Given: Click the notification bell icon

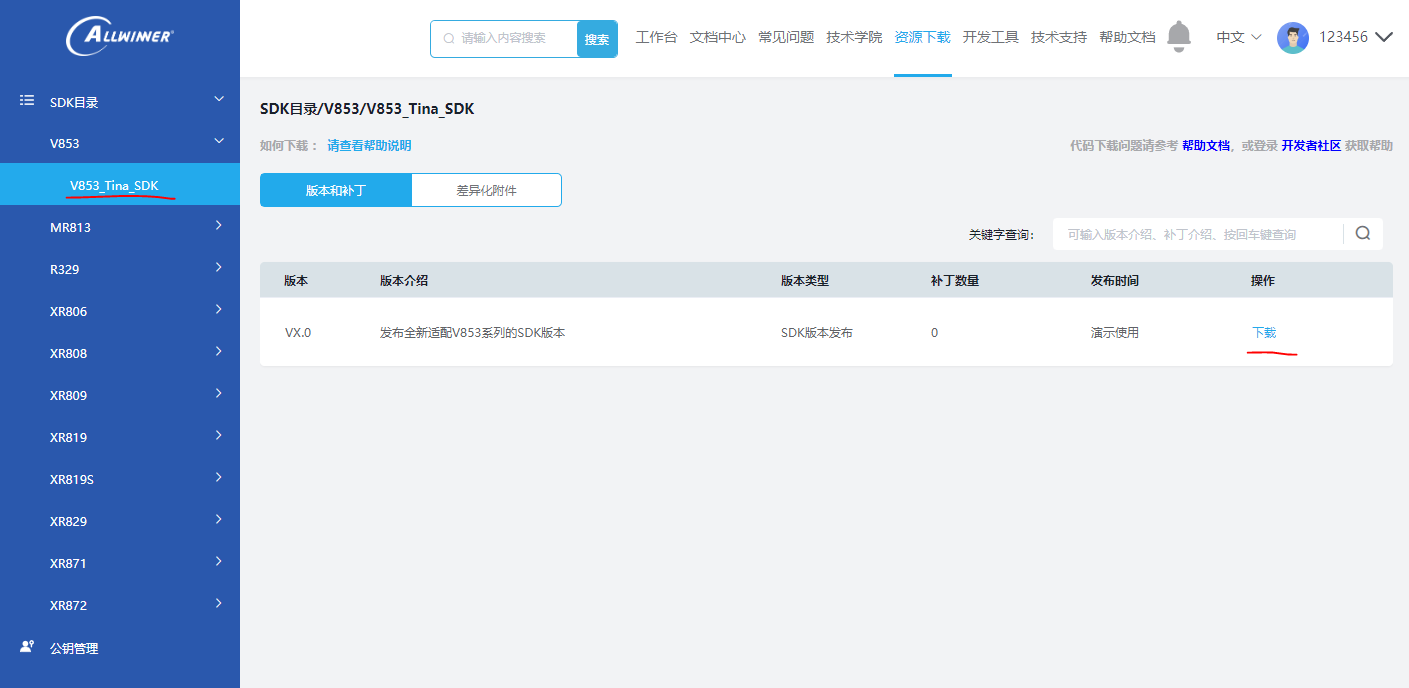Looking at the screenshot, I should (1179, 37).
